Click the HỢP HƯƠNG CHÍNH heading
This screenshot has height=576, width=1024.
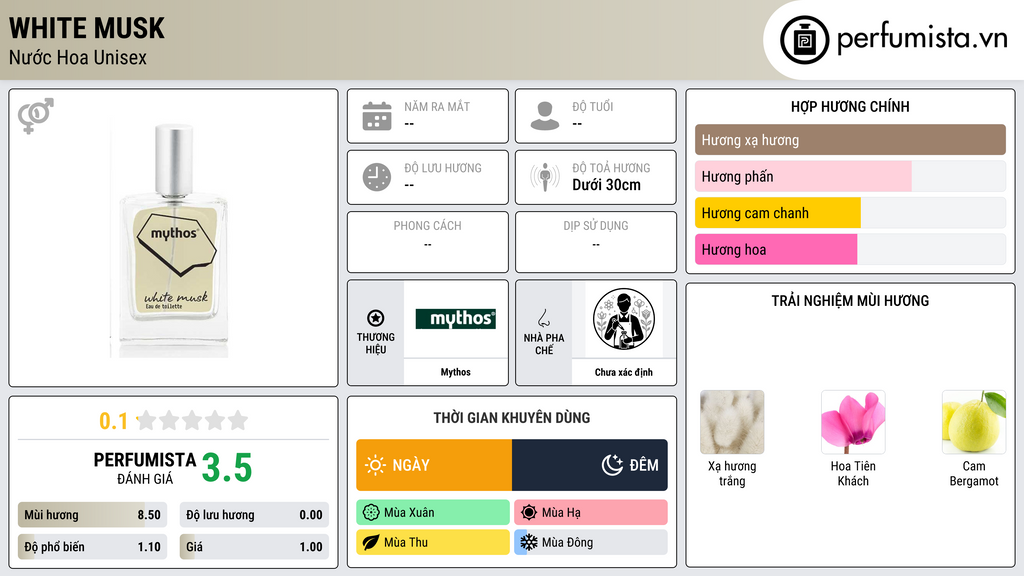click(850, 106)
